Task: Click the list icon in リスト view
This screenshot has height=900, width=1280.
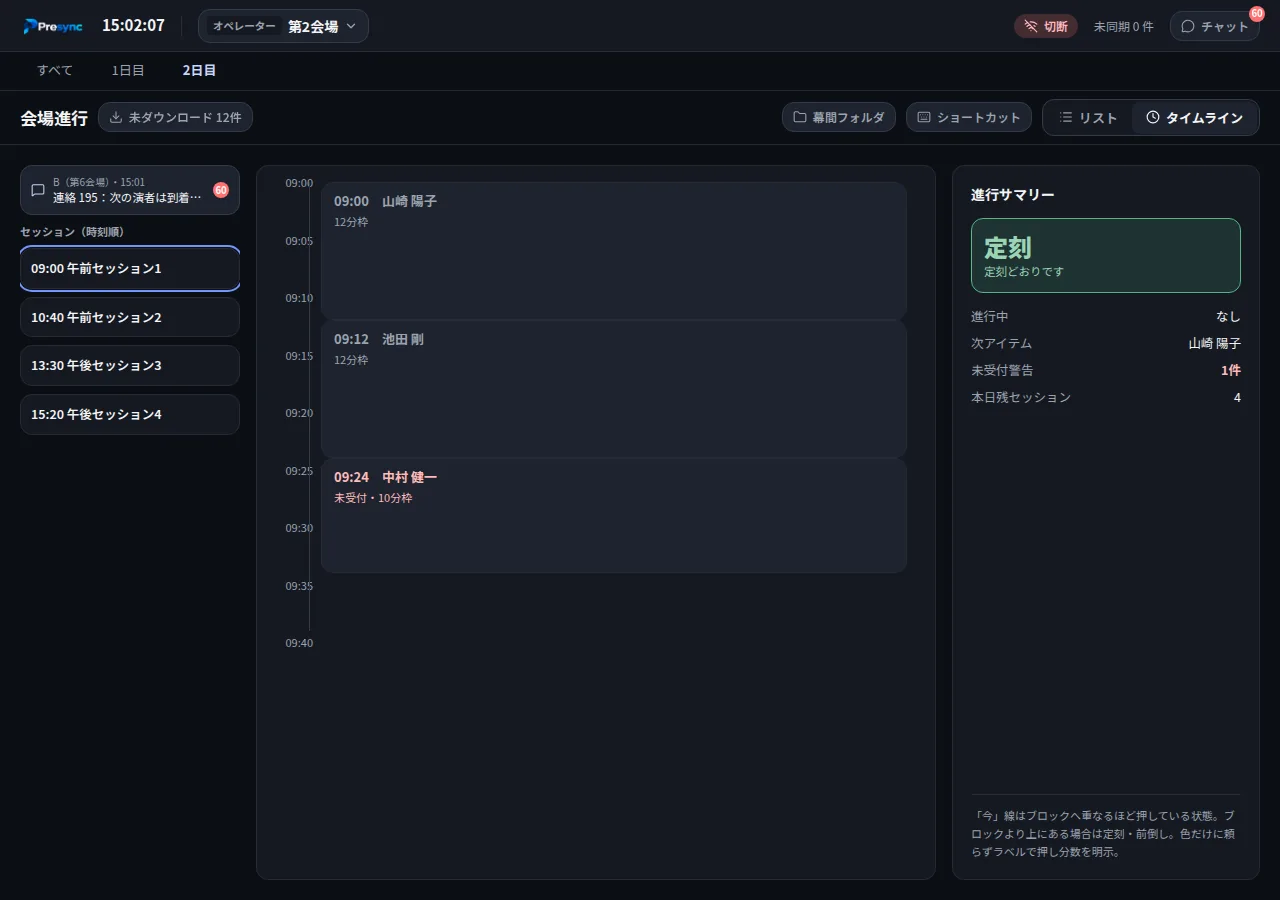Action: coord(1066,117)
